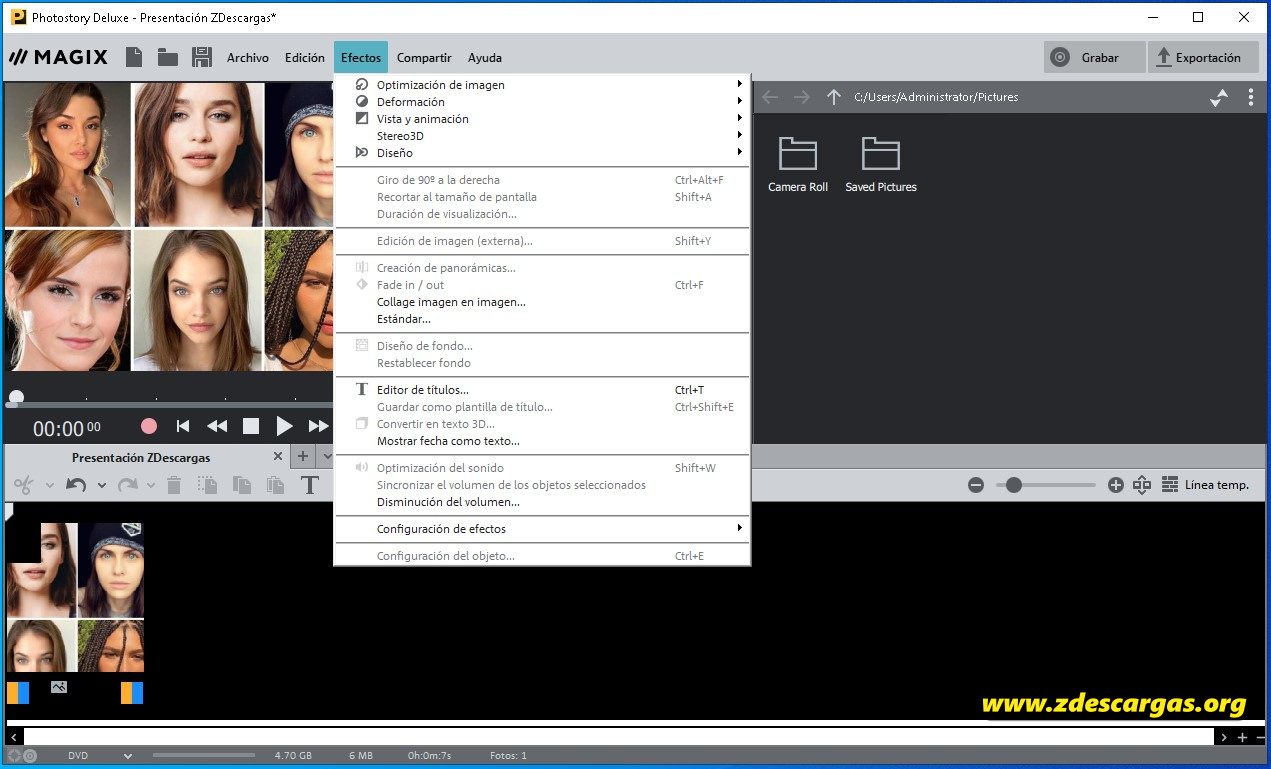This screenshot has height=769, width=1271.
Task: Click the first transition marker below the photo
Action: (x=18, y=692)
